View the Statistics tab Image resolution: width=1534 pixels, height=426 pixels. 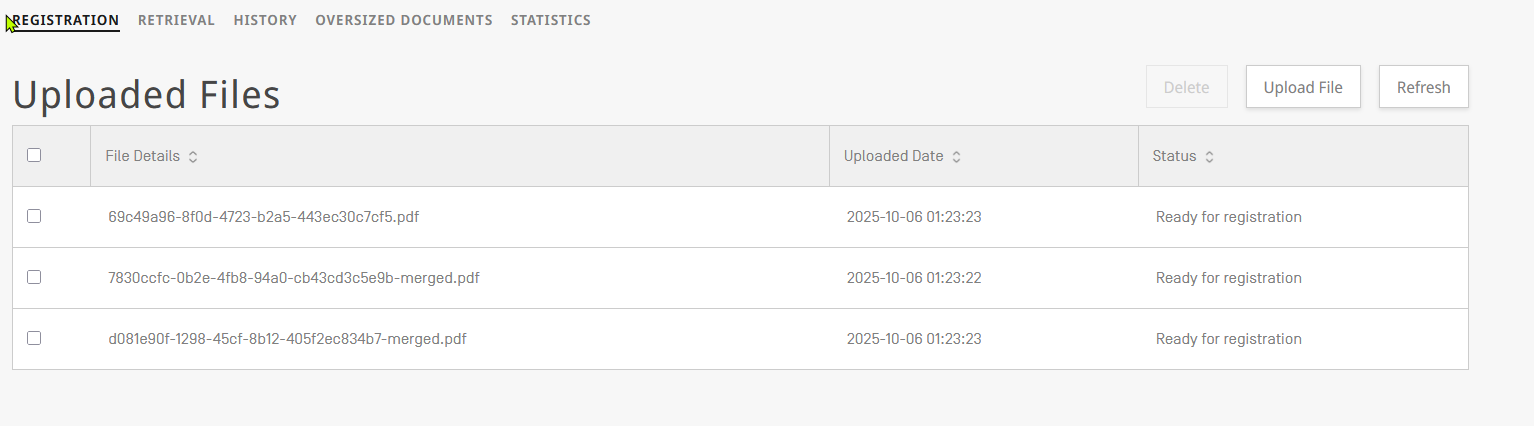[550, 20]
